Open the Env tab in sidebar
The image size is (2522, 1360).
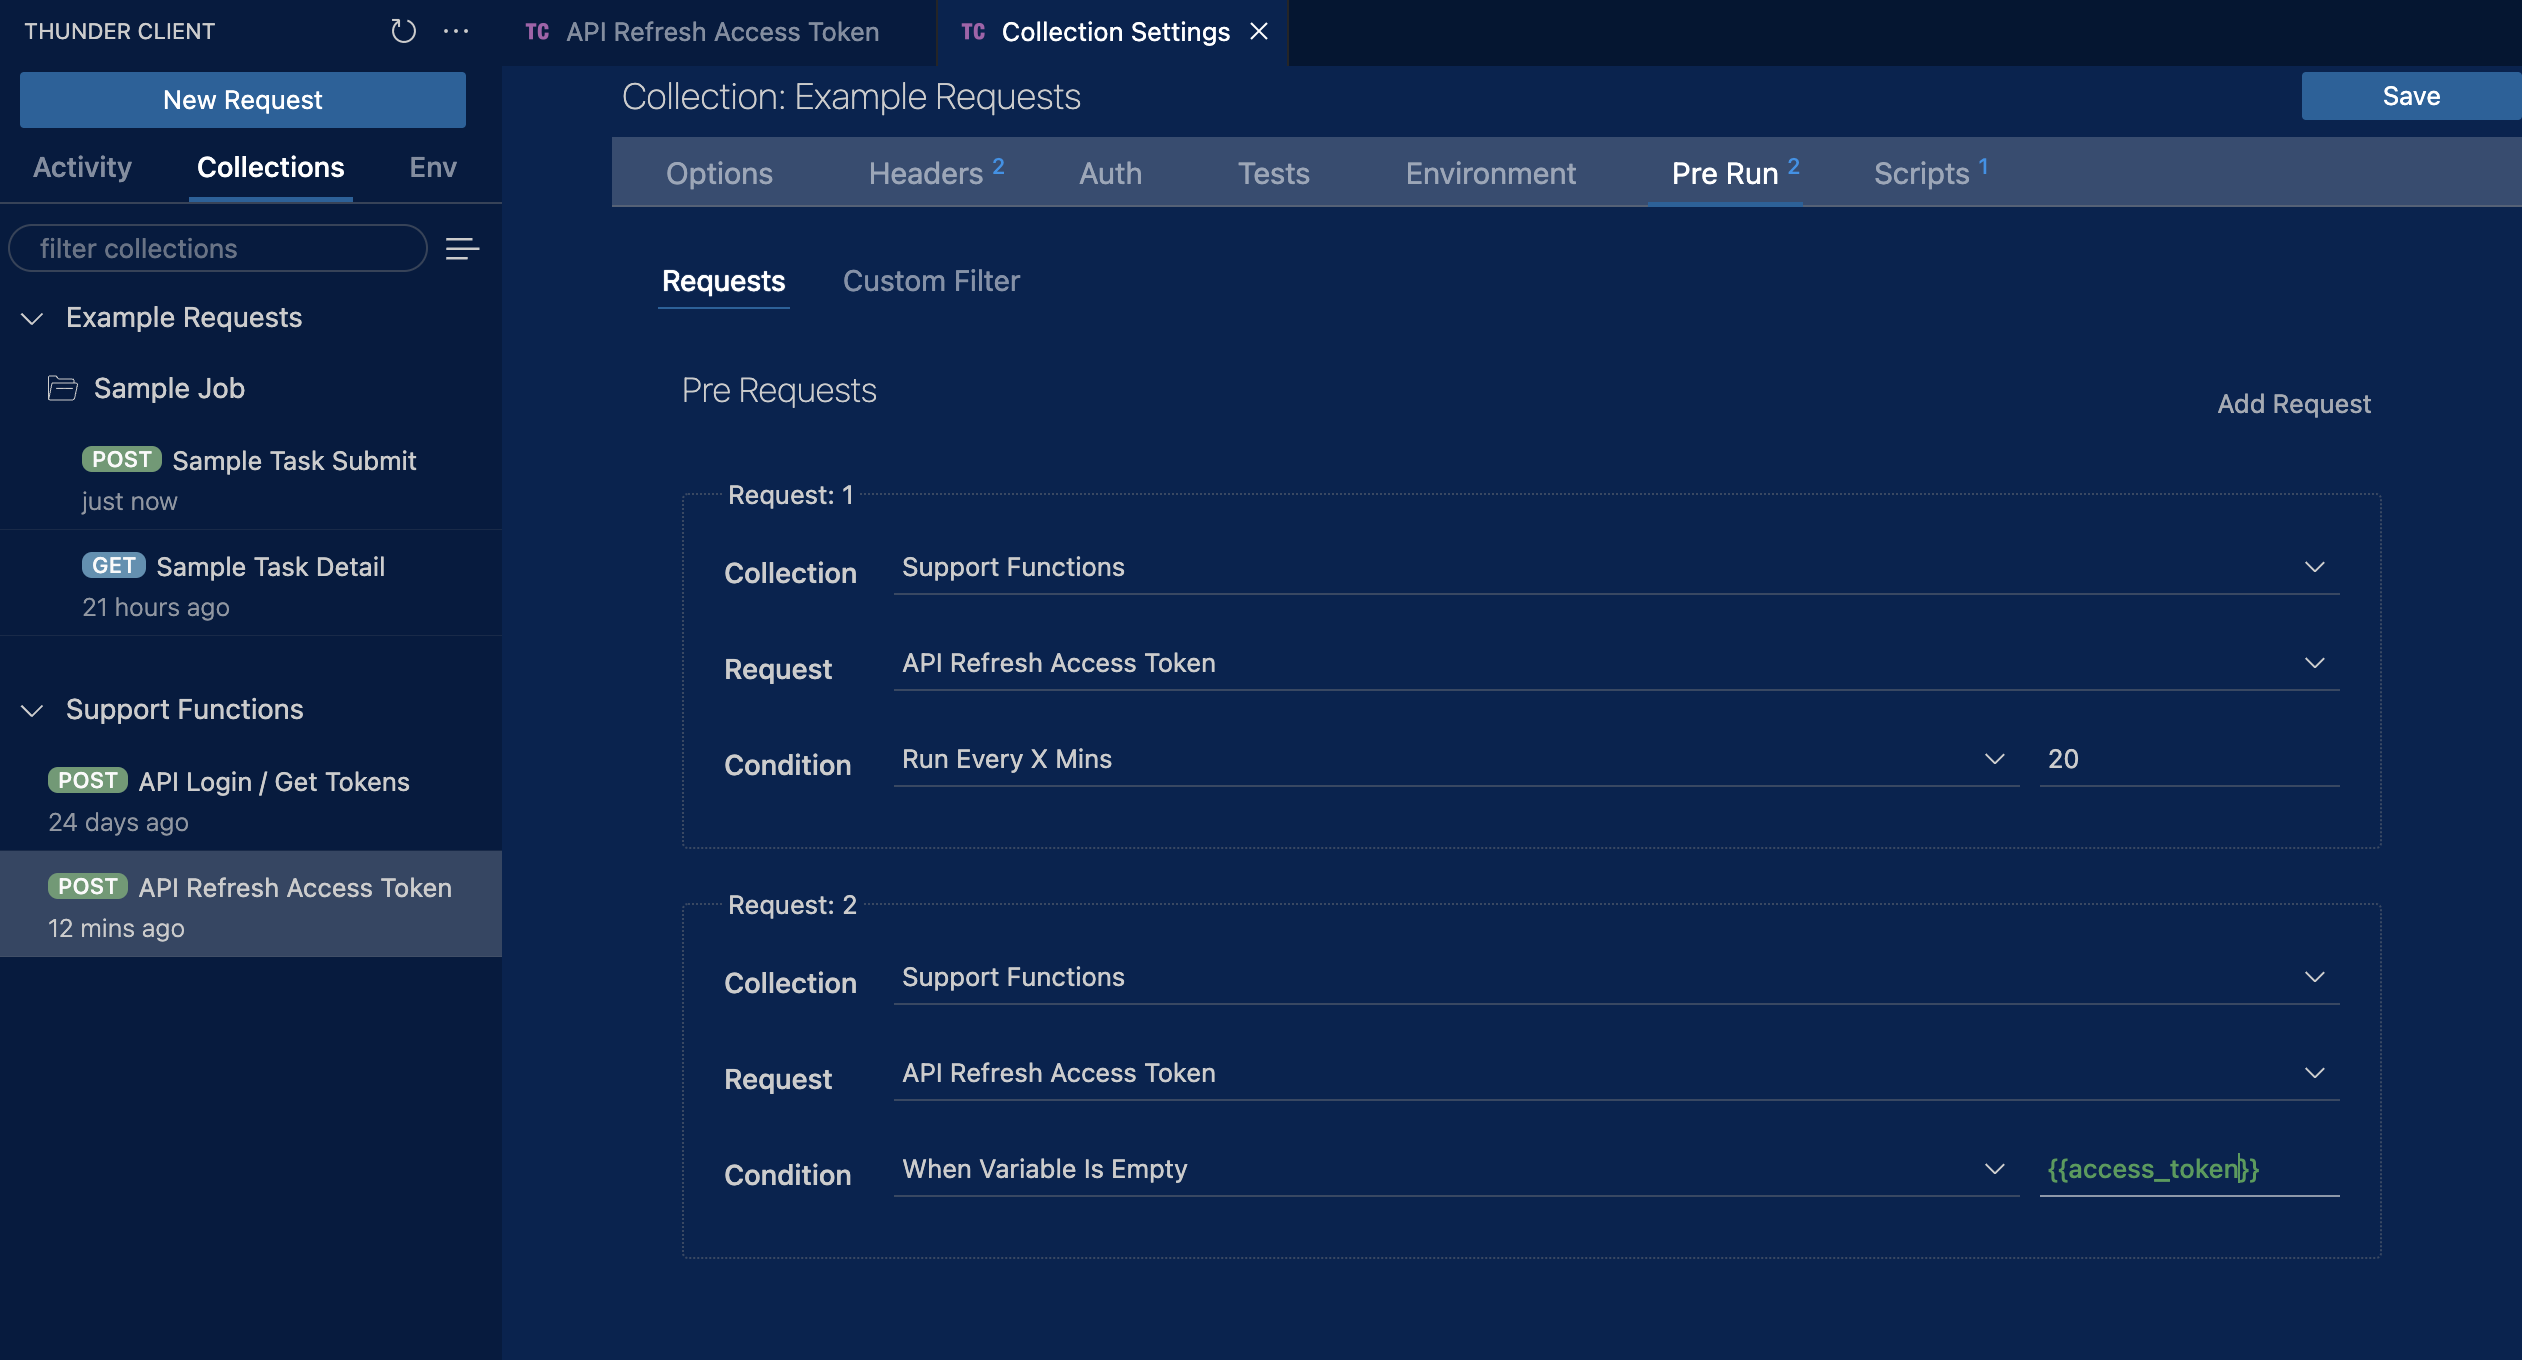pyautogui.click(x=432, y=167)
